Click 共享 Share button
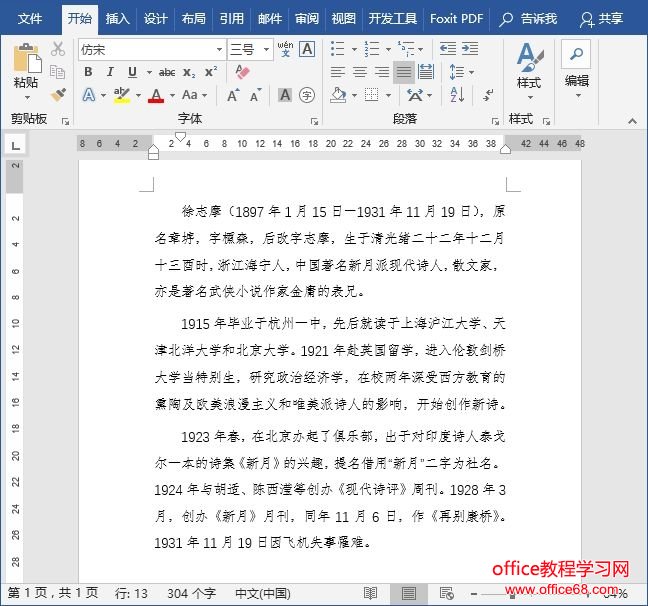Viewport: 648px width, 606px height. point(601,19)
